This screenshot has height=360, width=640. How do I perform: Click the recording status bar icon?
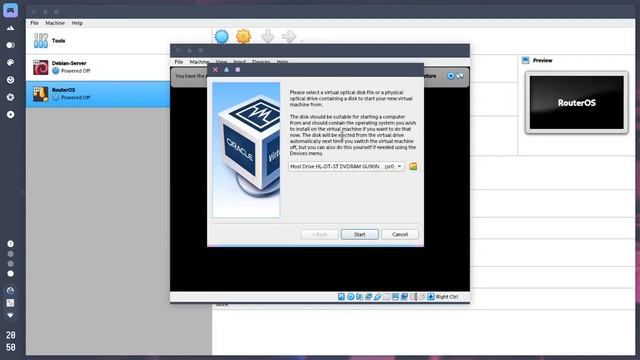(404, 297)
